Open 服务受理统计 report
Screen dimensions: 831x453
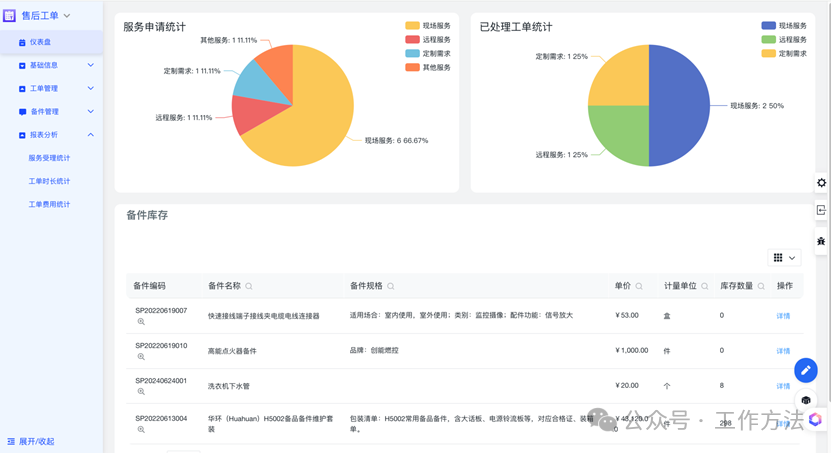click(x=49, y=158)
